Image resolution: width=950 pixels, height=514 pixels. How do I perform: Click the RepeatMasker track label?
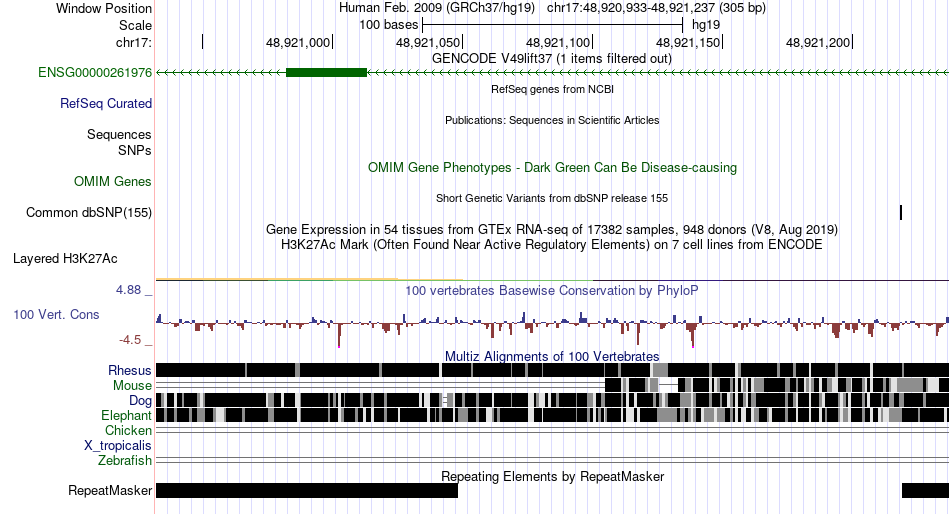click(110, 490)
